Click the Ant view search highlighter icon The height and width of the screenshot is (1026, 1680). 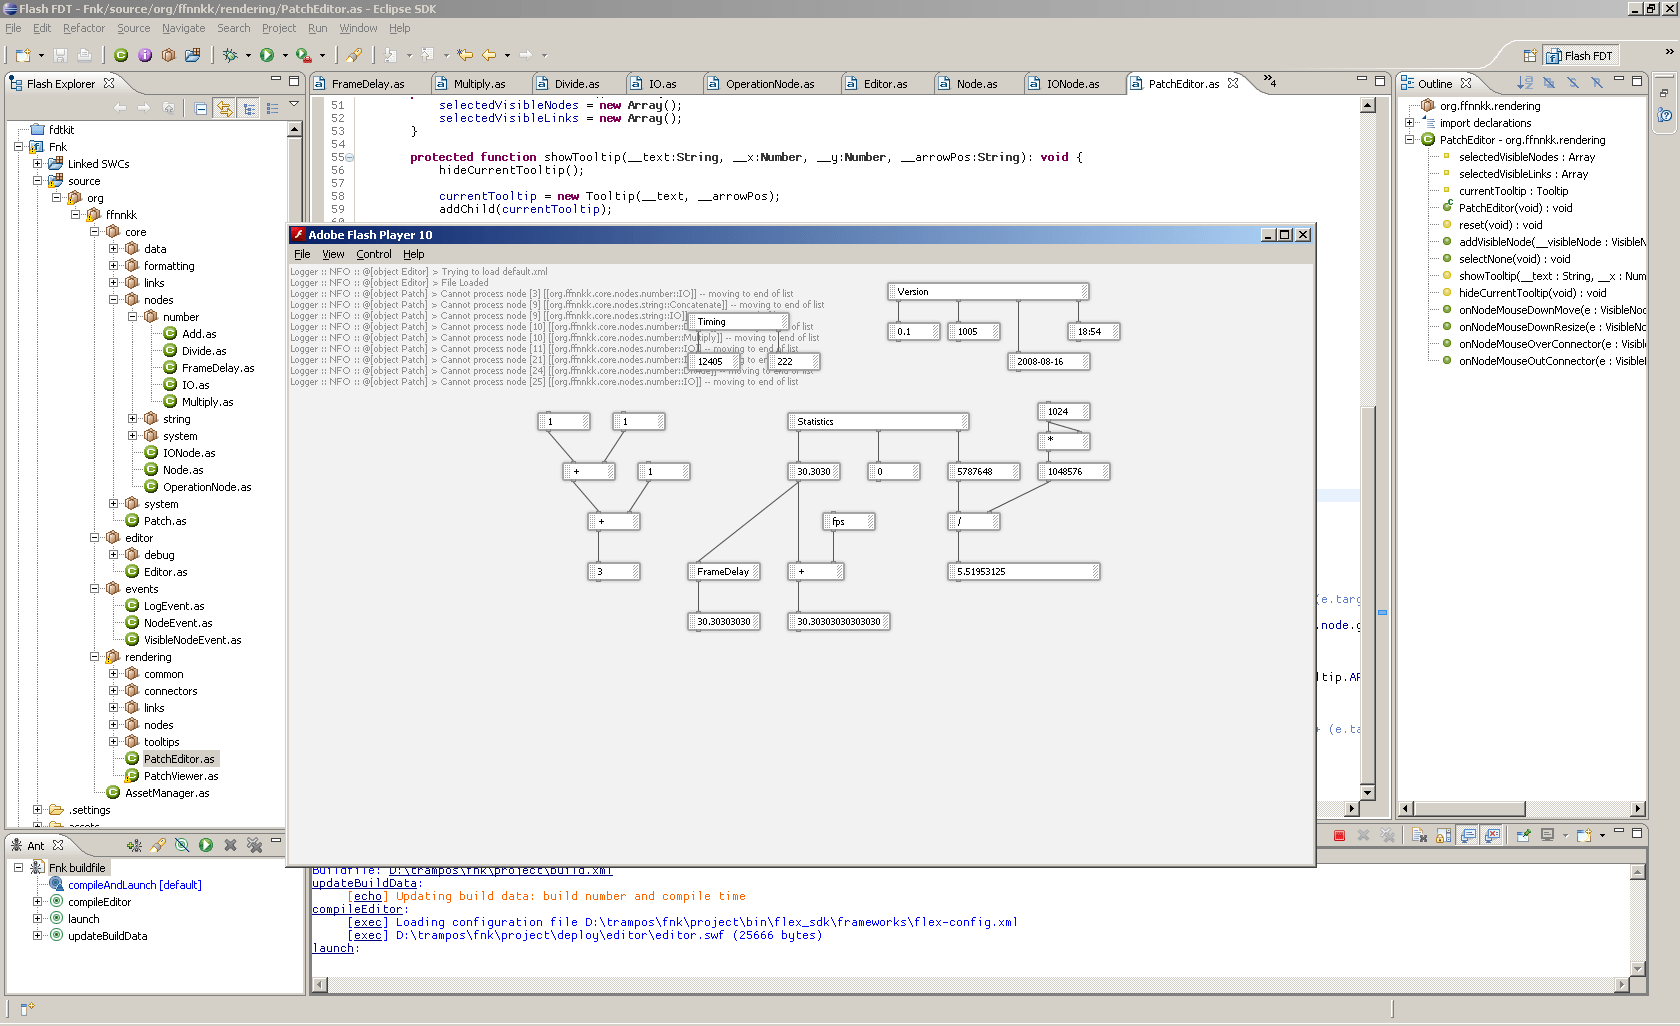coord(158,845)
